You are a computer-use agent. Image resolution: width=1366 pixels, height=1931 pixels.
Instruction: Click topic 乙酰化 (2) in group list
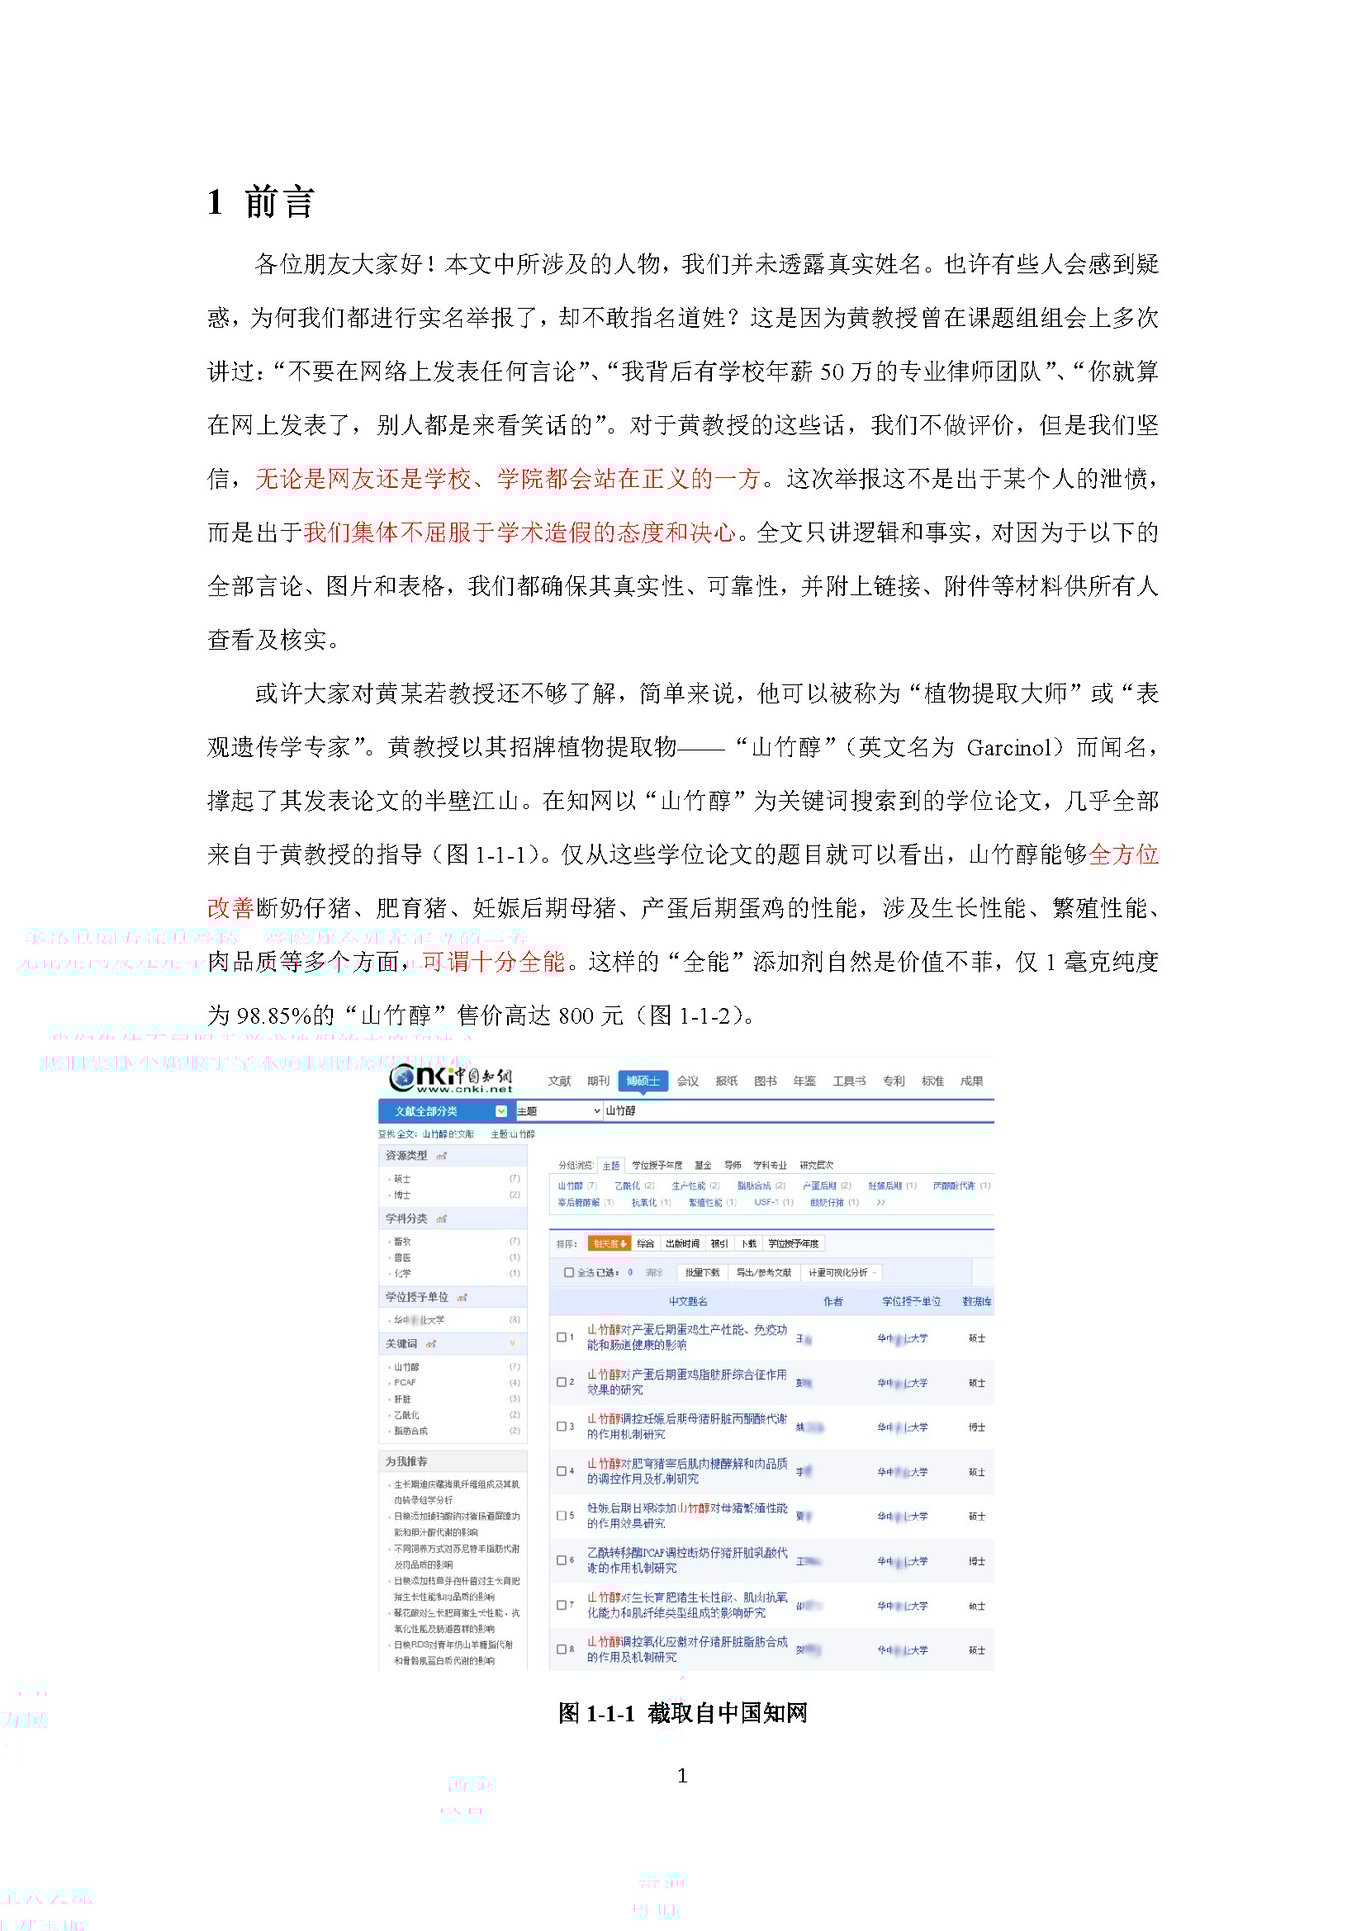(634, 1186)
